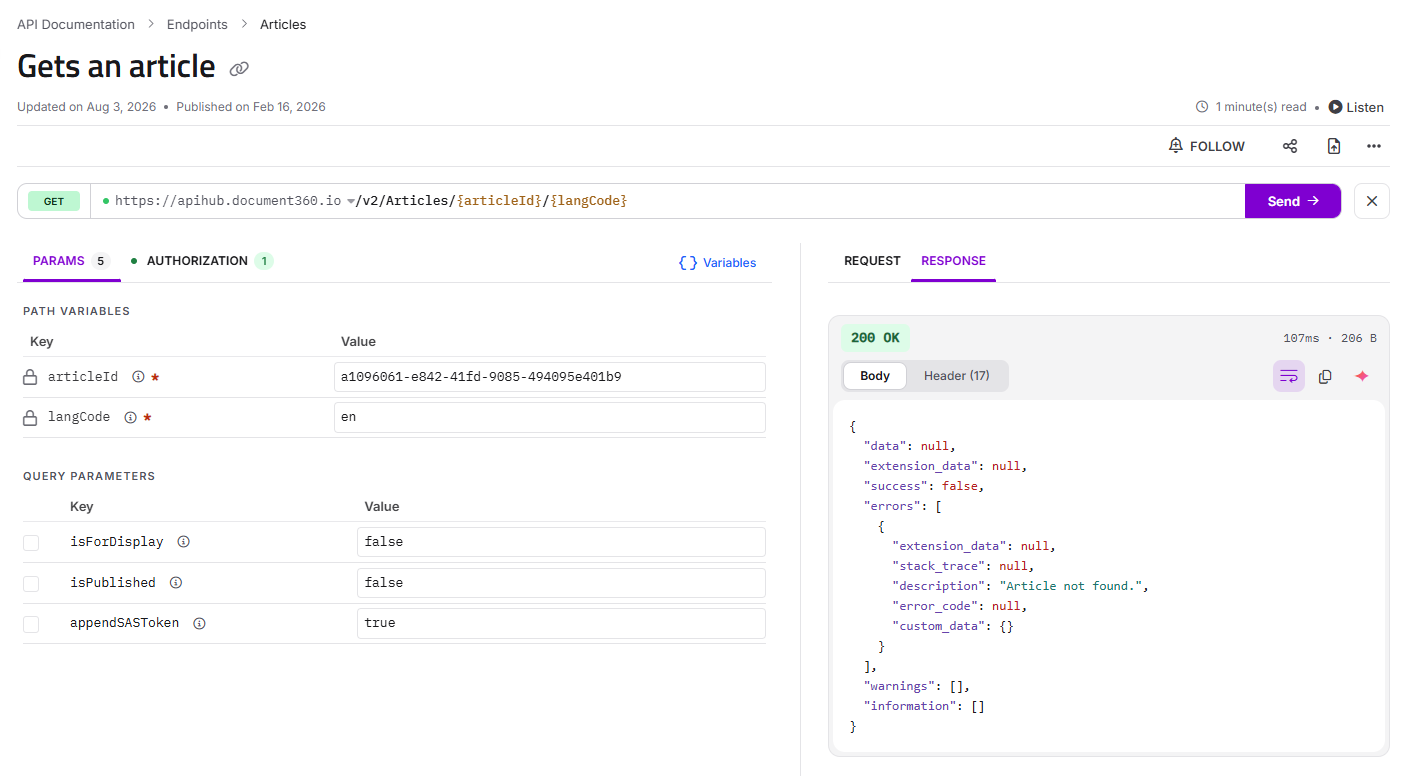Click the 200 OK status badge
Image resolution: width=1408 pixels, height=776 pixels.
pos(875,338)
